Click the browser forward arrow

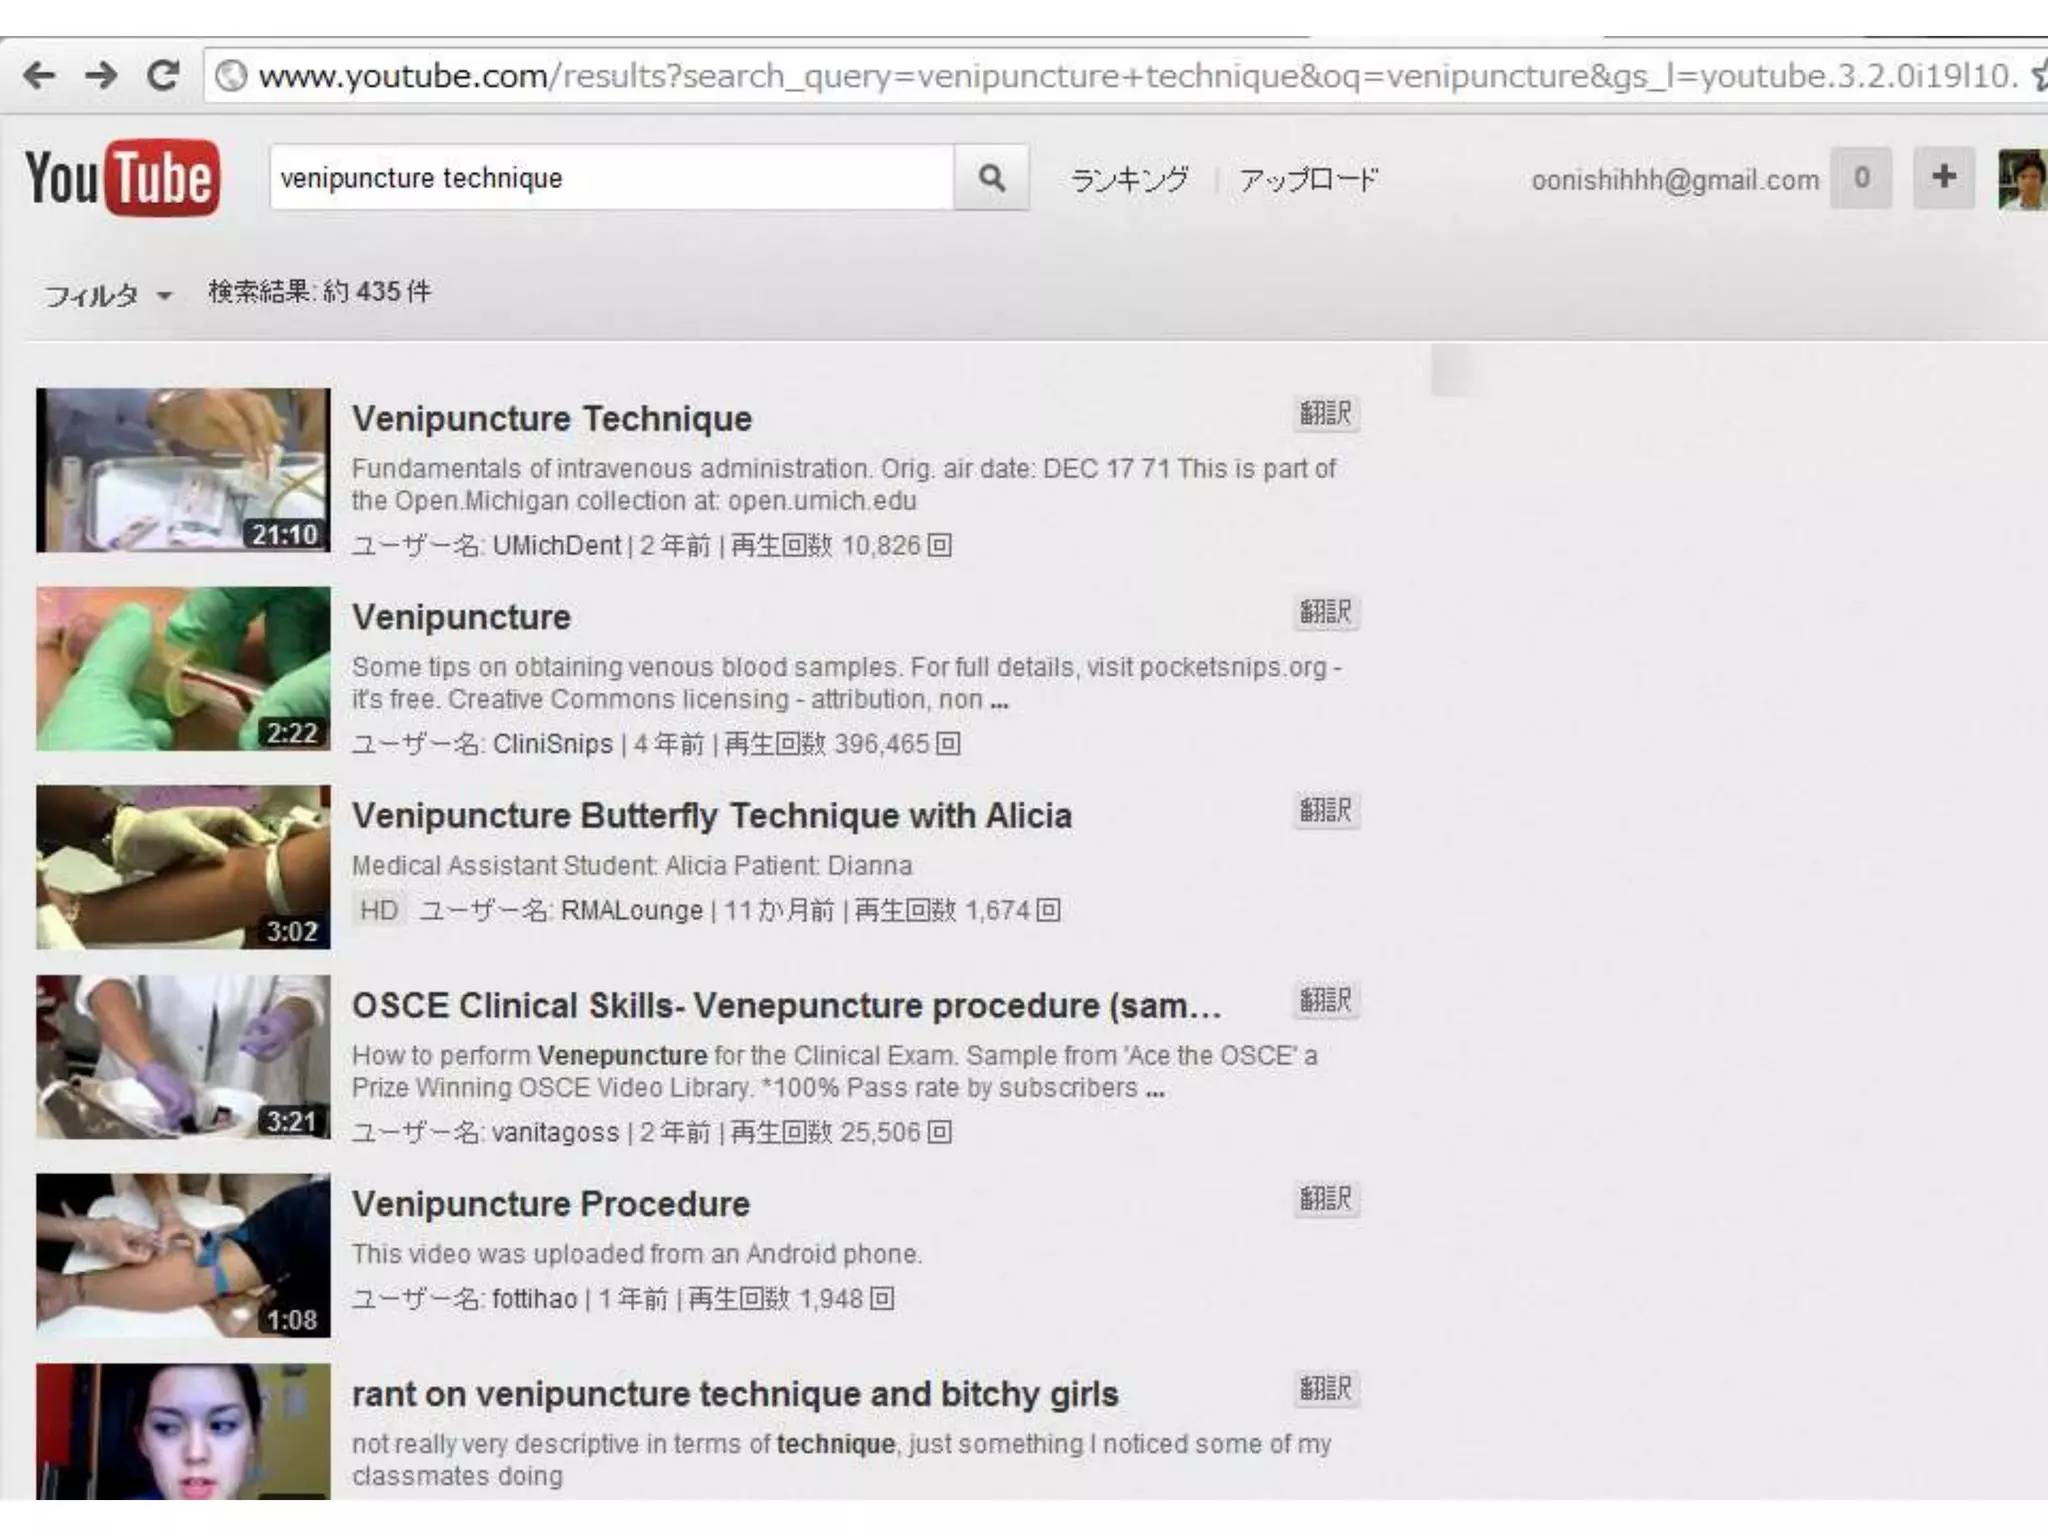point(100,75)
